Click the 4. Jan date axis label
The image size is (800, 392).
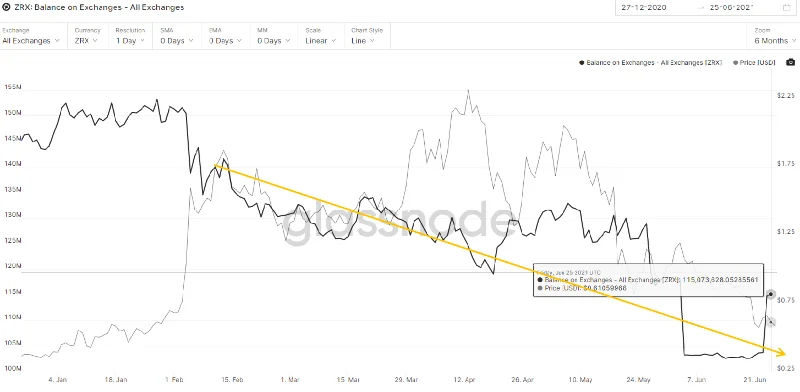(x=57, y=380)
